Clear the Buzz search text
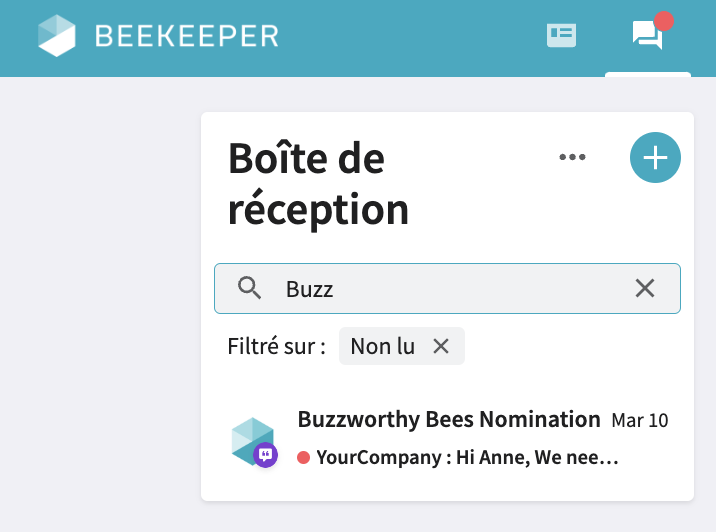The width and height of the screenshot is (716, 532). pos(645,289)
